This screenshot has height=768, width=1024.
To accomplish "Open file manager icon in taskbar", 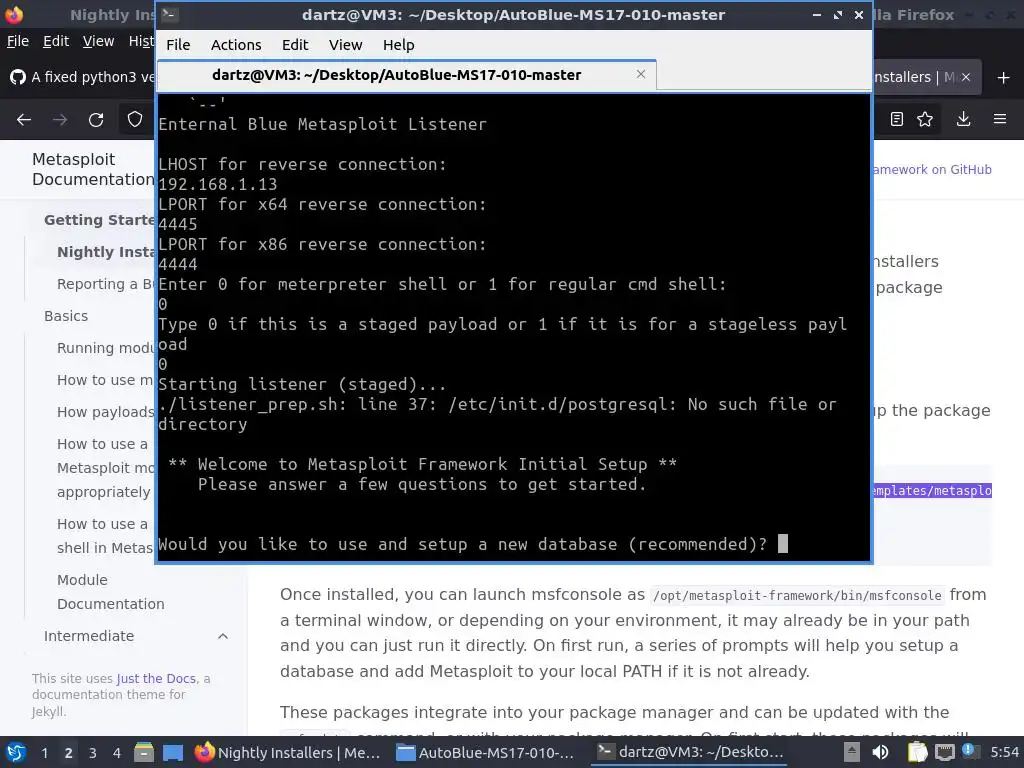I will click(x=144, y=752).
